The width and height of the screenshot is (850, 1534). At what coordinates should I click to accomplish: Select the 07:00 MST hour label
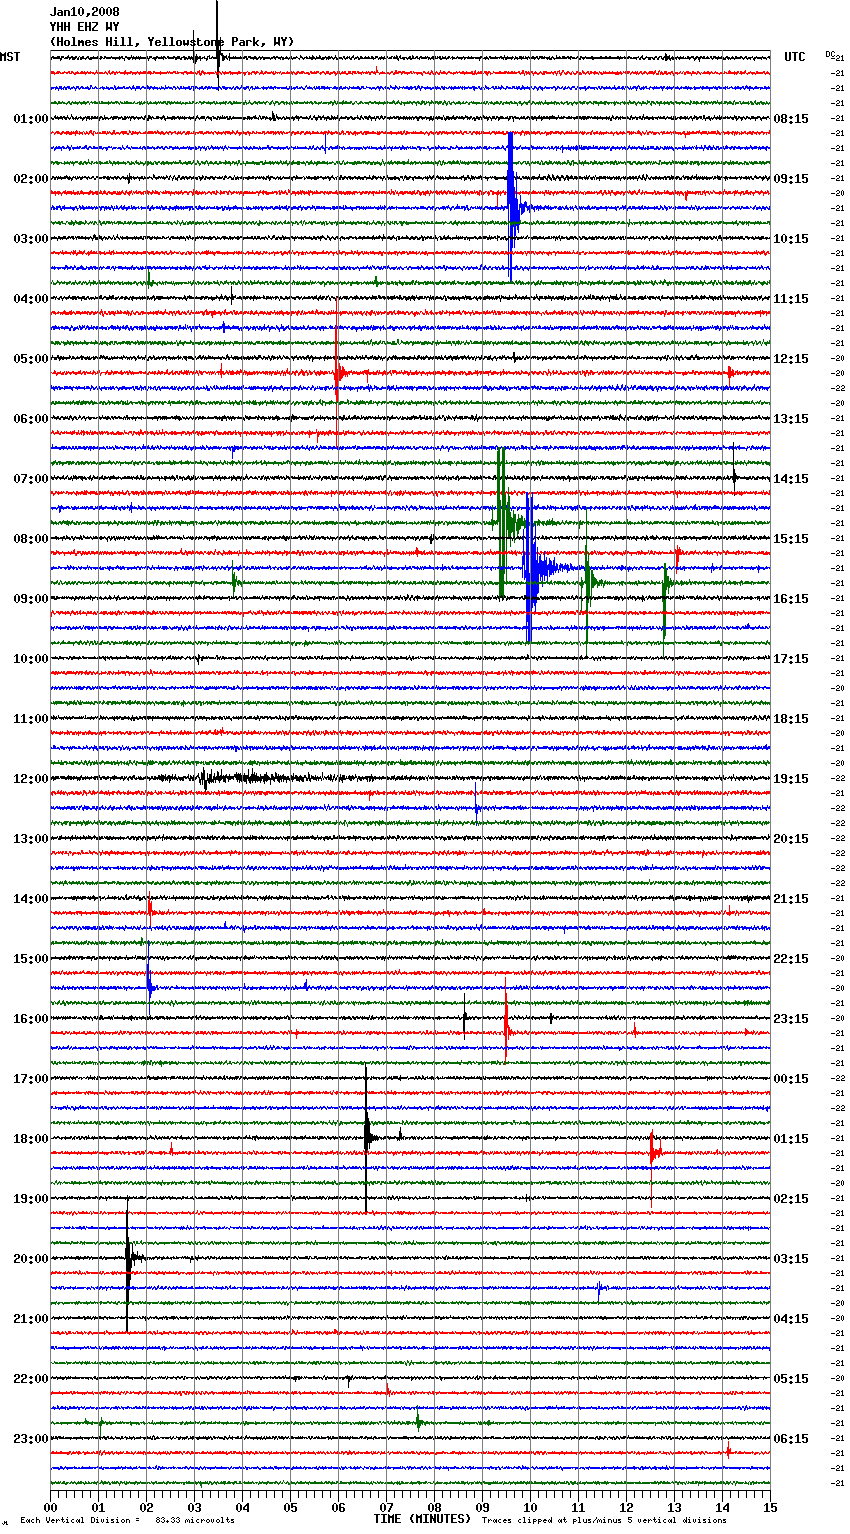point(31,479)
